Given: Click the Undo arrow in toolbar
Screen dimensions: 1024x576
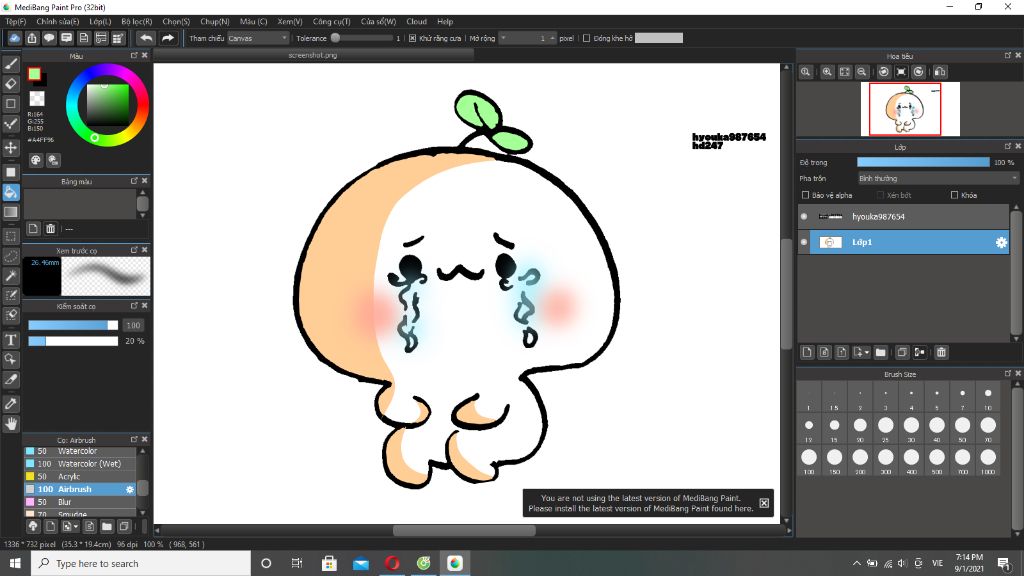Looking at the screenshot, I should [x=146, y=39].
